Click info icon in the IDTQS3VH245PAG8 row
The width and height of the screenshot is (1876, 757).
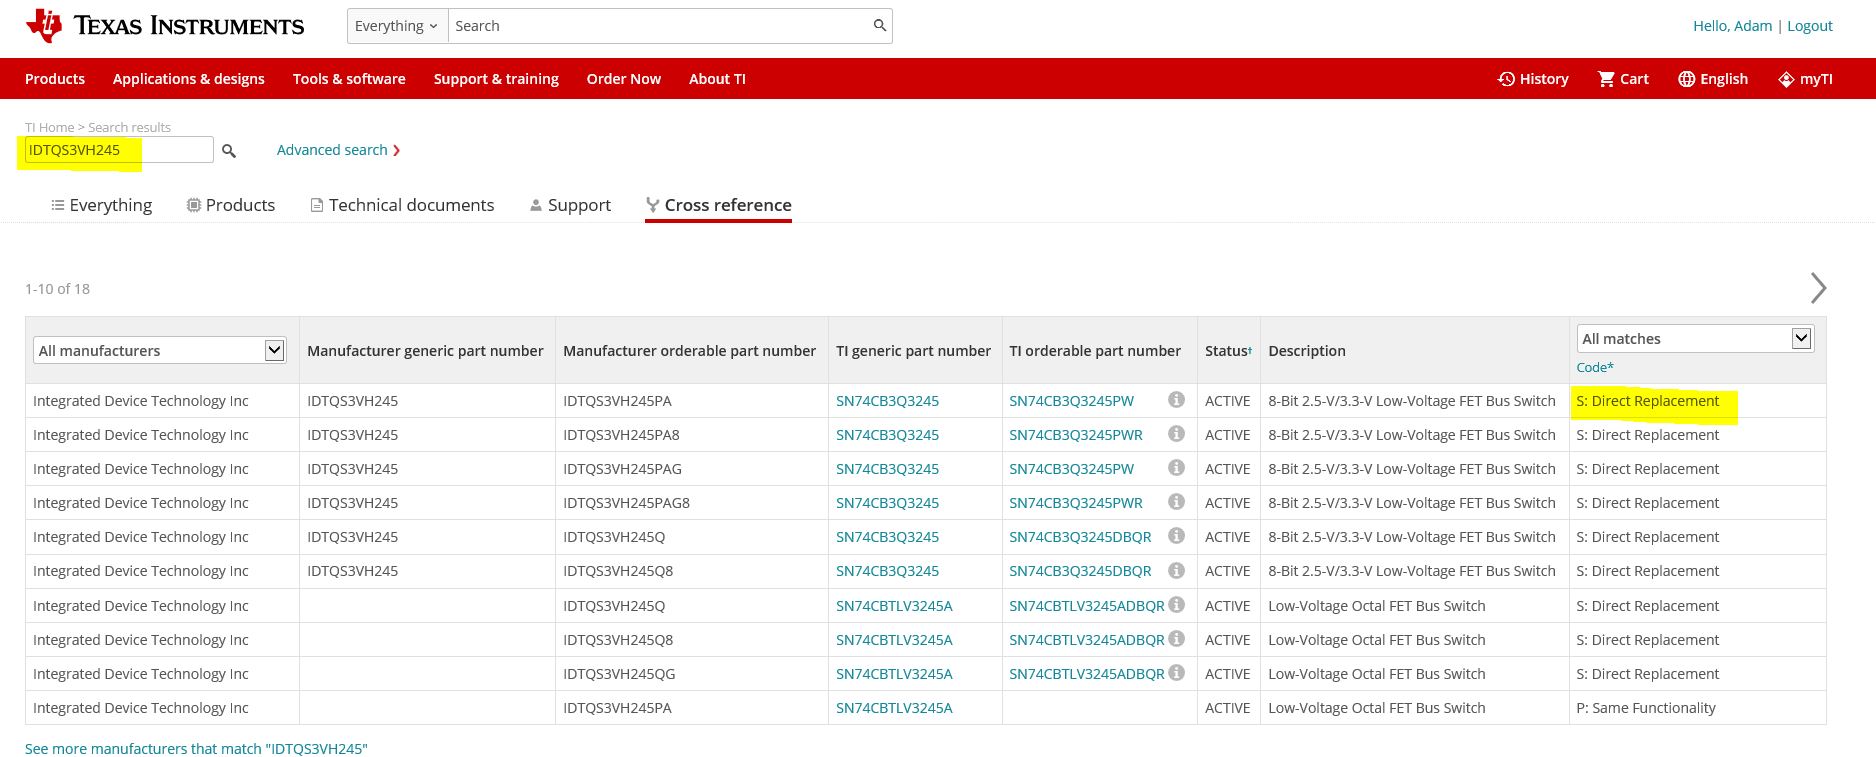click(x=1176, y=502)
